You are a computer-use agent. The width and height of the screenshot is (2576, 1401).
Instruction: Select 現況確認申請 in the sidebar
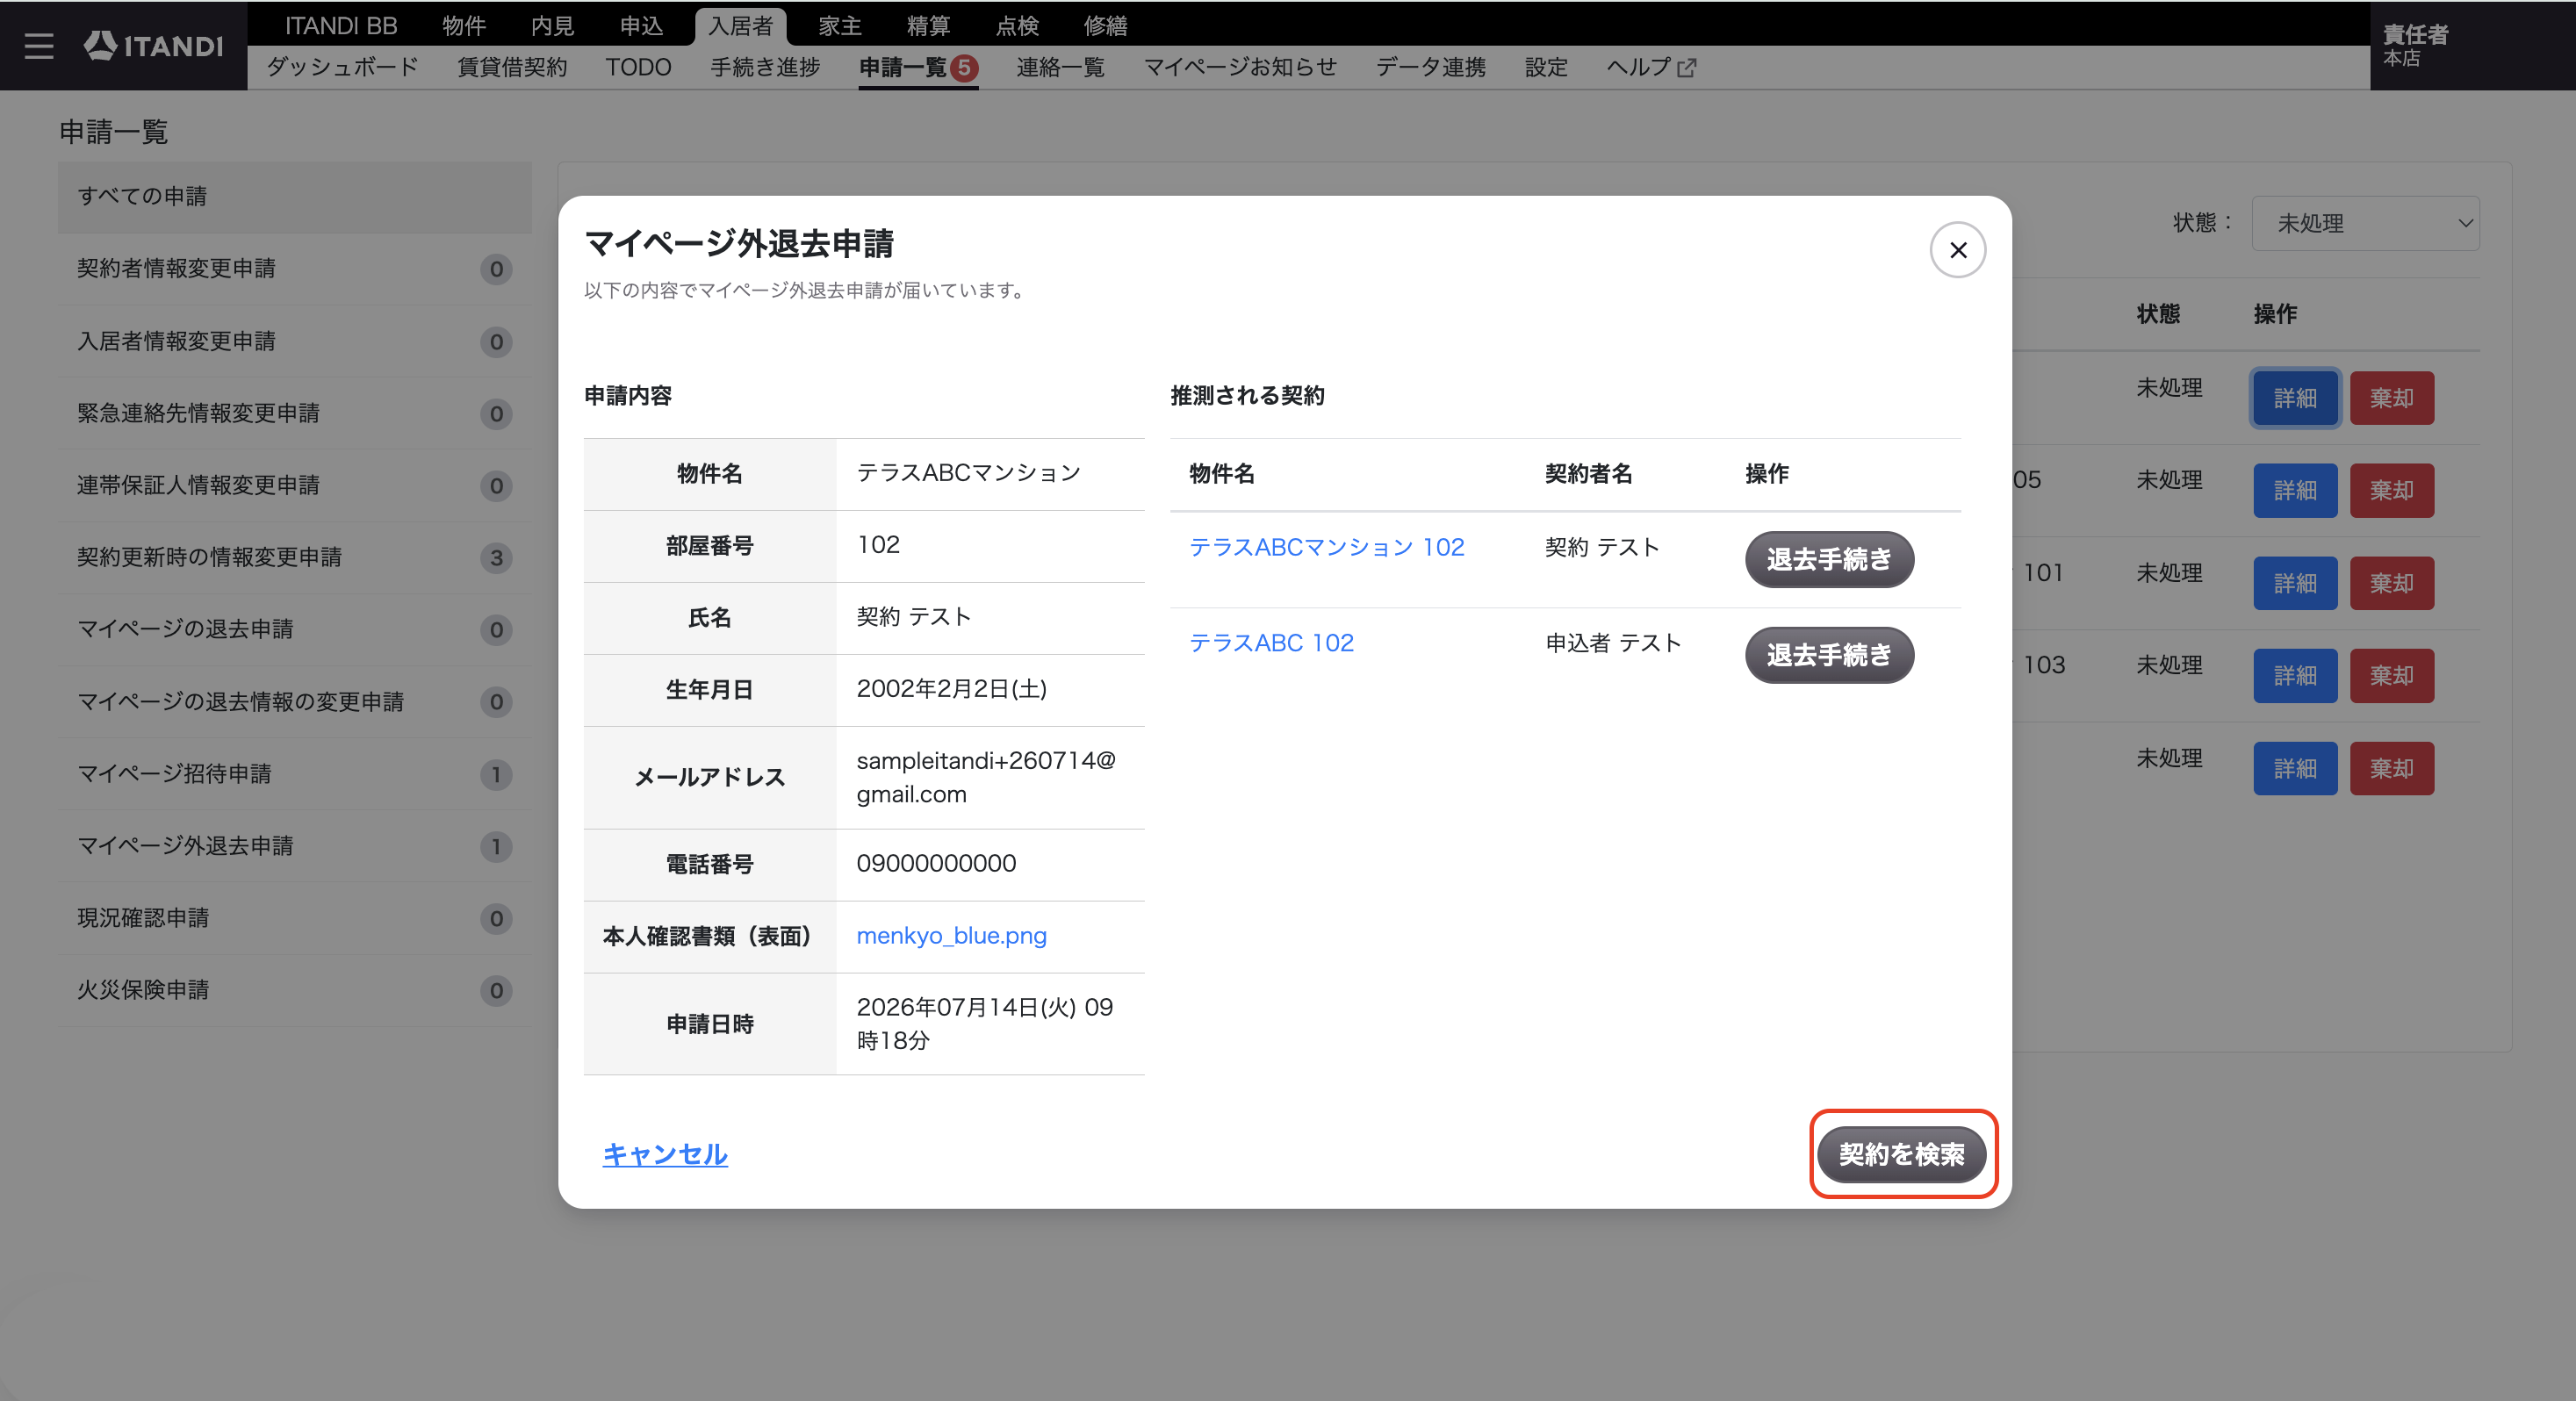pos(295,918)
